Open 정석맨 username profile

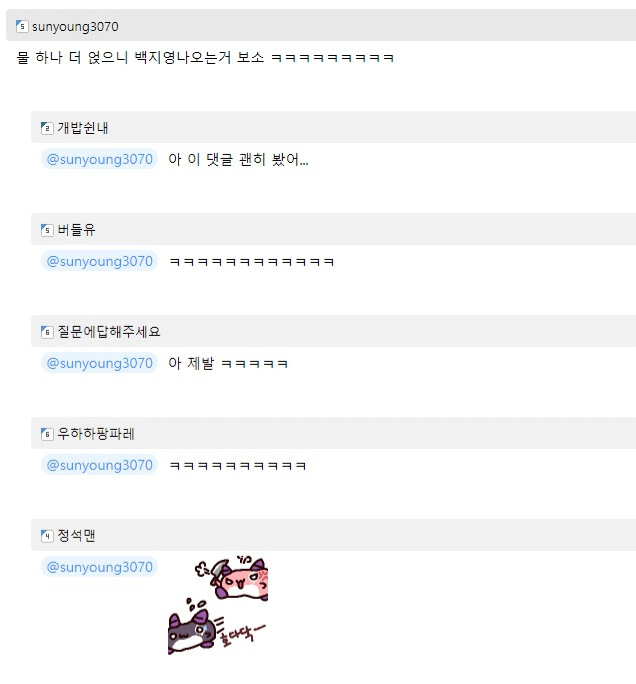tap(76, 536)
